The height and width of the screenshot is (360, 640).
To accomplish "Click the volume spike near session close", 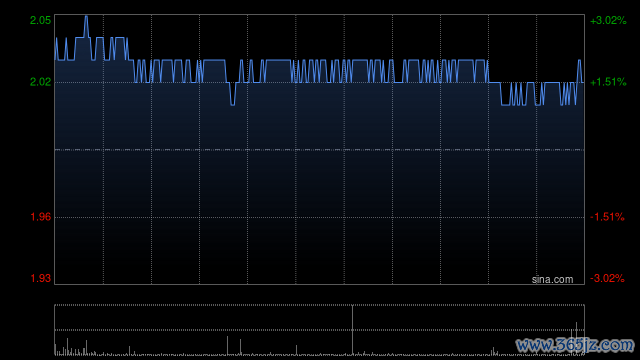I will (576, 338).
